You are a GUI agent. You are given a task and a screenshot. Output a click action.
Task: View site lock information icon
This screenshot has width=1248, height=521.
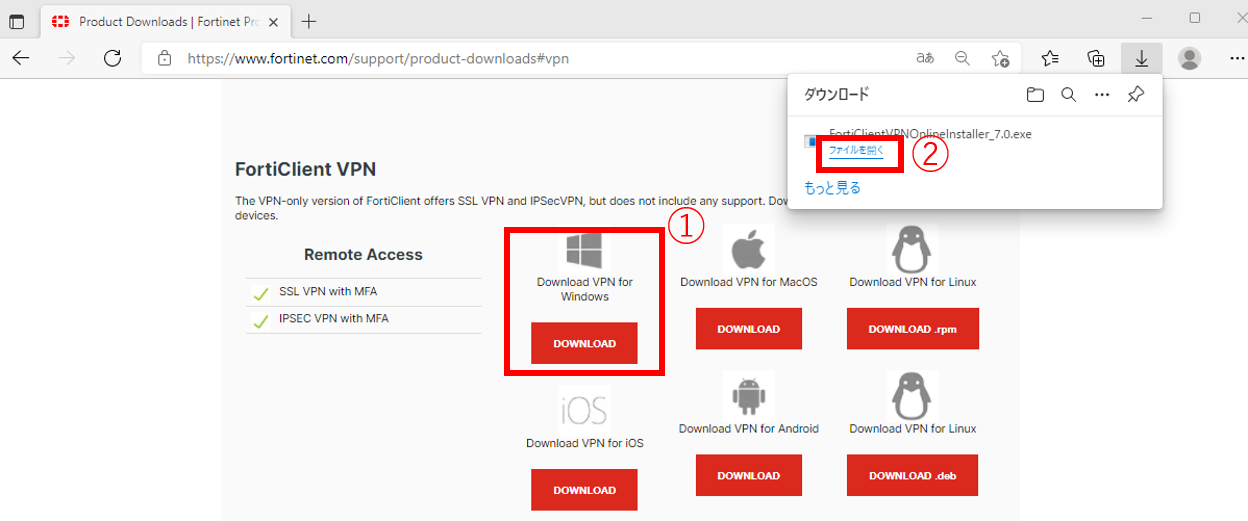pyautogui.click(x=165, y=59)
